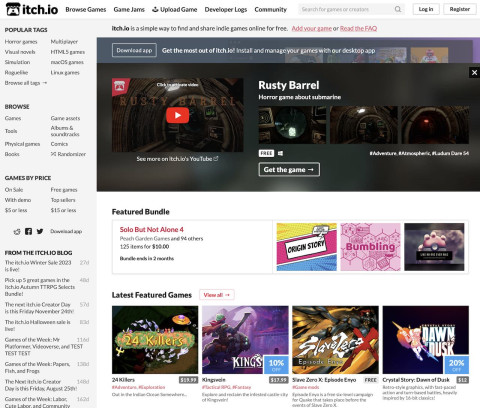This screenshot has width=480, height=408.
Task: Click the Windows platform icon
Action: (x=280, y=153)
